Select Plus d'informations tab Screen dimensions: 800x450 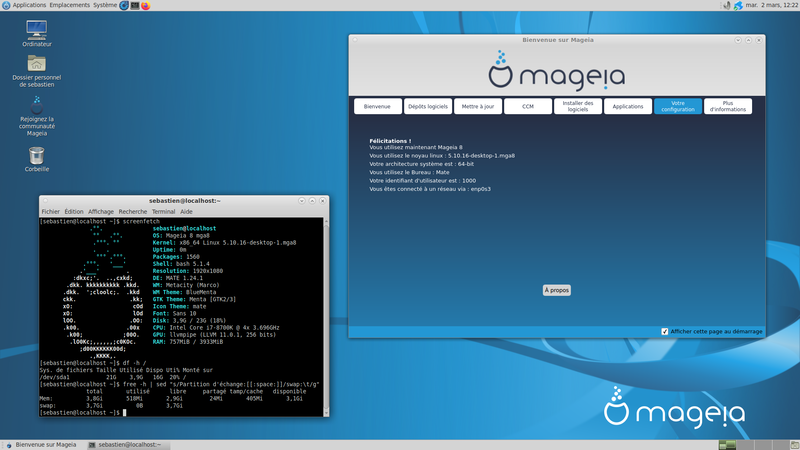(x=728, y=106)
